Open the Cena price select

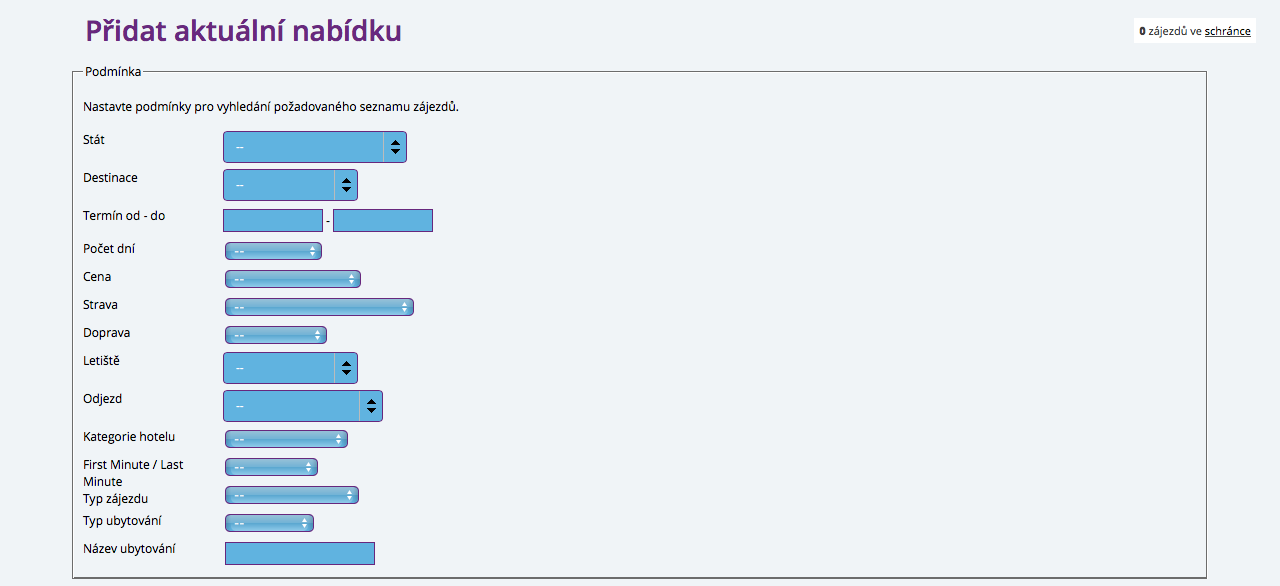coord(292,279)
